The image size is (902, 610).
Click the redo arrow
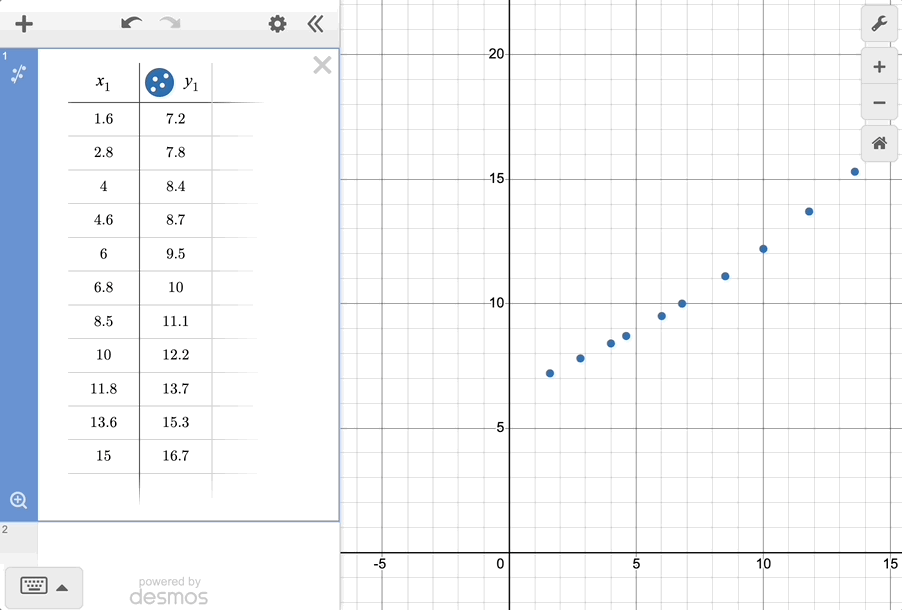point(171,23)
